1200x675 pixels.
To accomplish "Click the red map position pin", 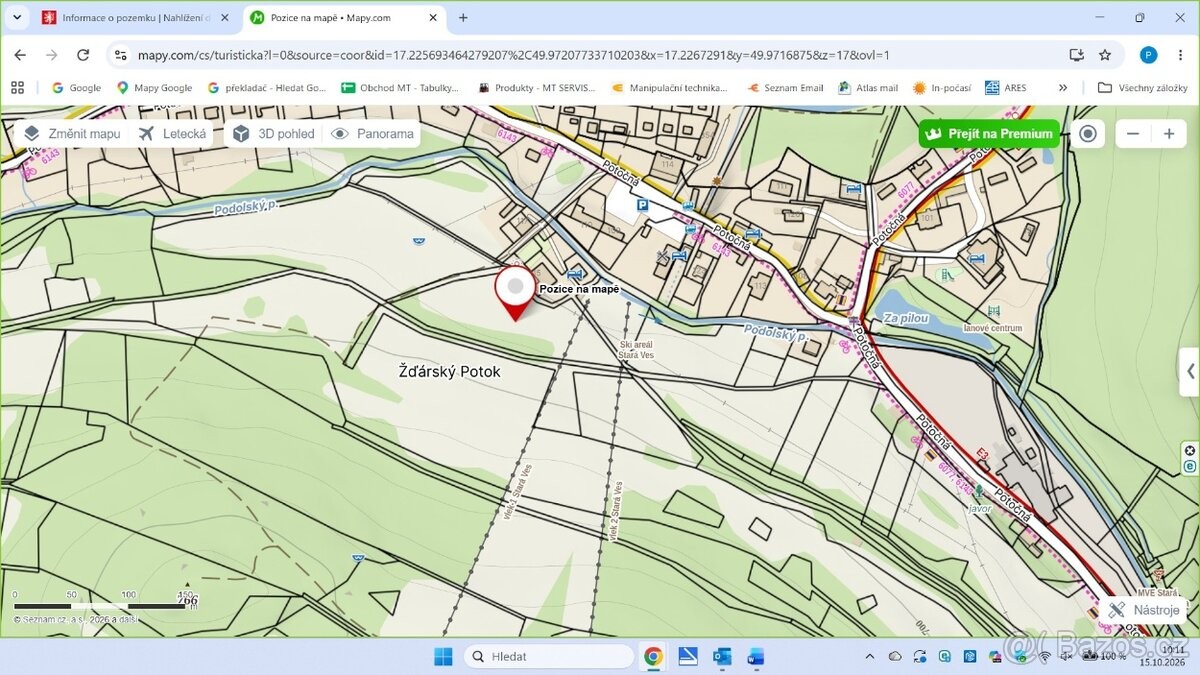I will [515, 292].
